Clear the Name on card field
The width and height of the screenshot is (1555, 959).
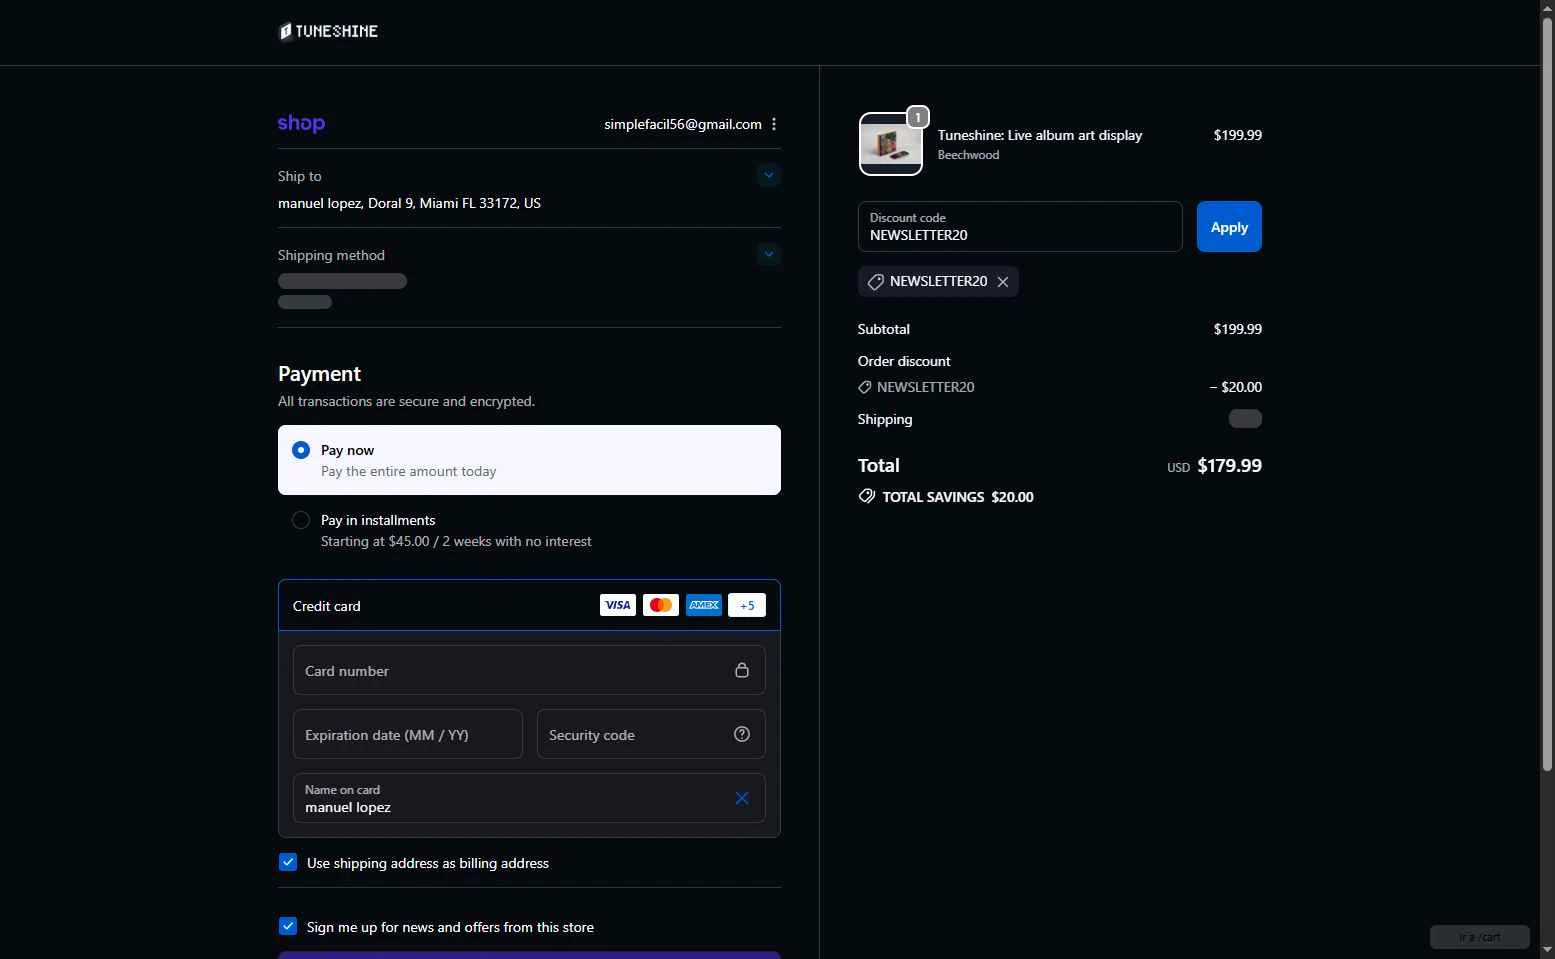pyautogui.click(x=742, y=798)
